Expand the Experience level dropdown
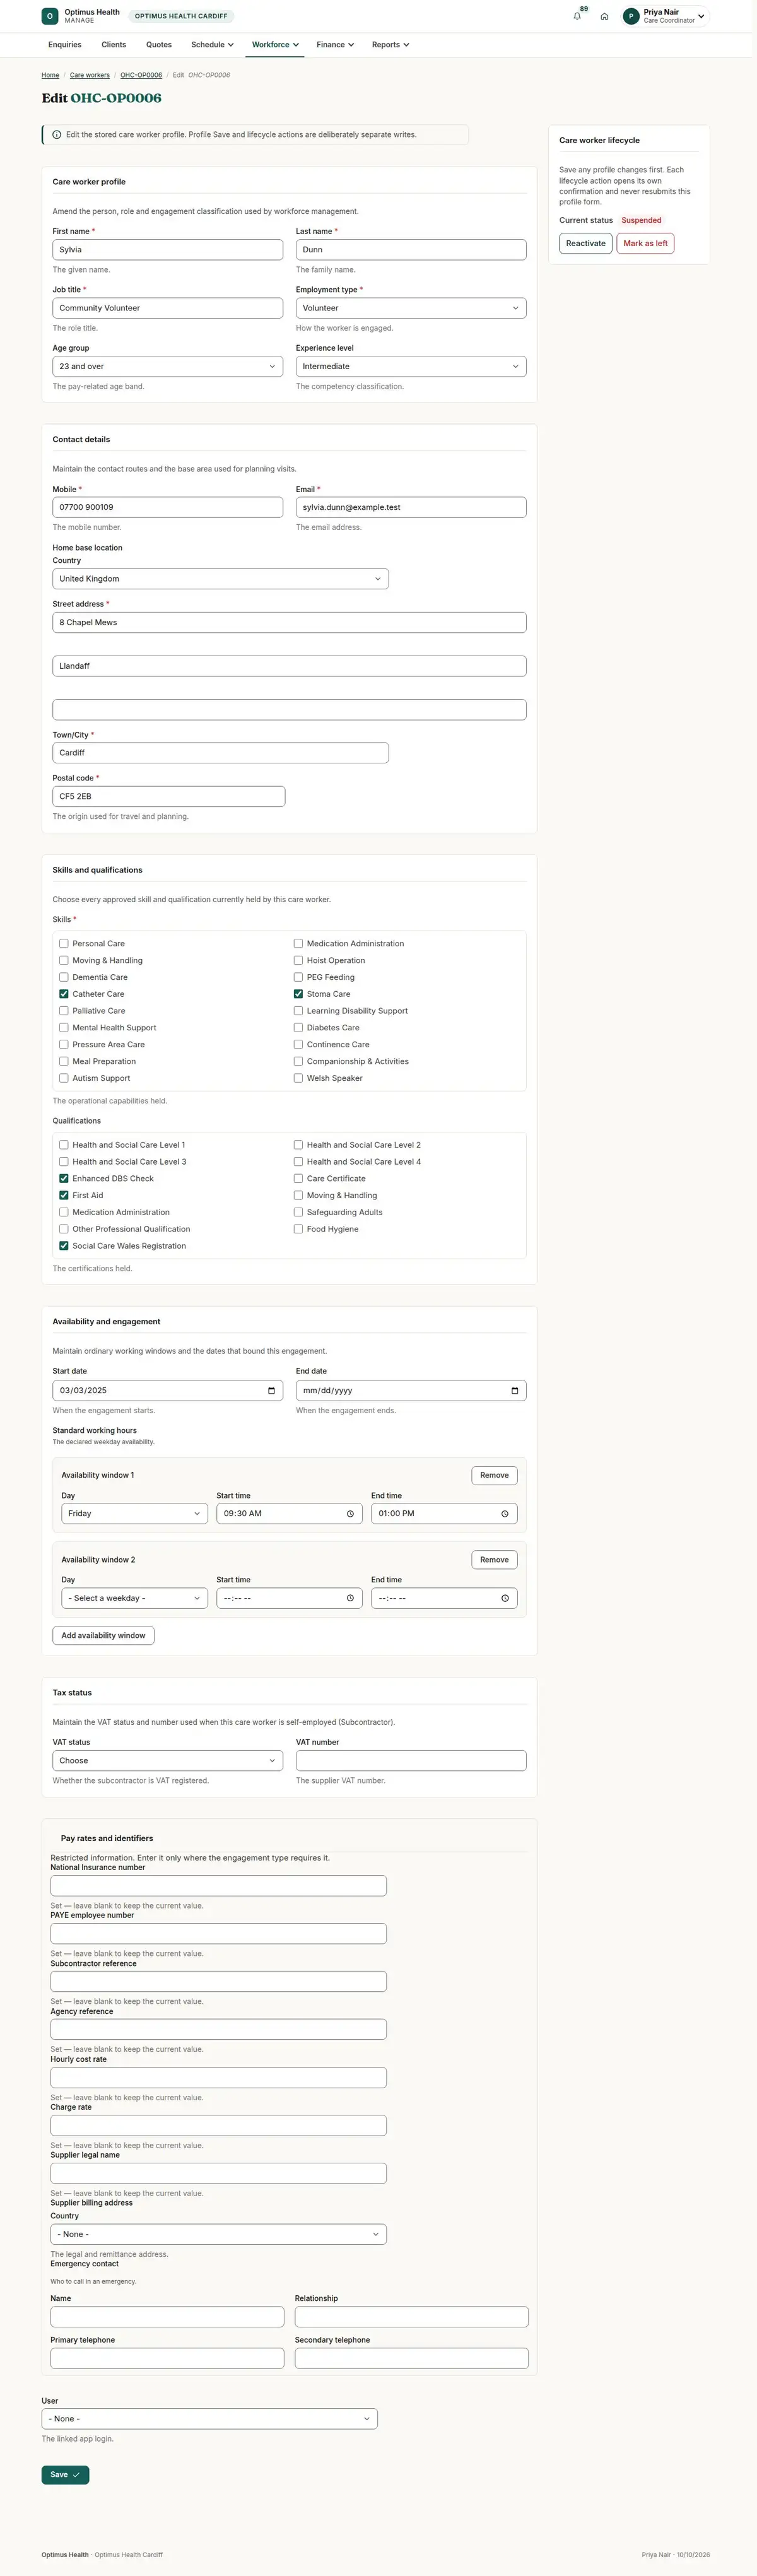The width and height of the screenshot is (757, 2576). click(411, 366)
